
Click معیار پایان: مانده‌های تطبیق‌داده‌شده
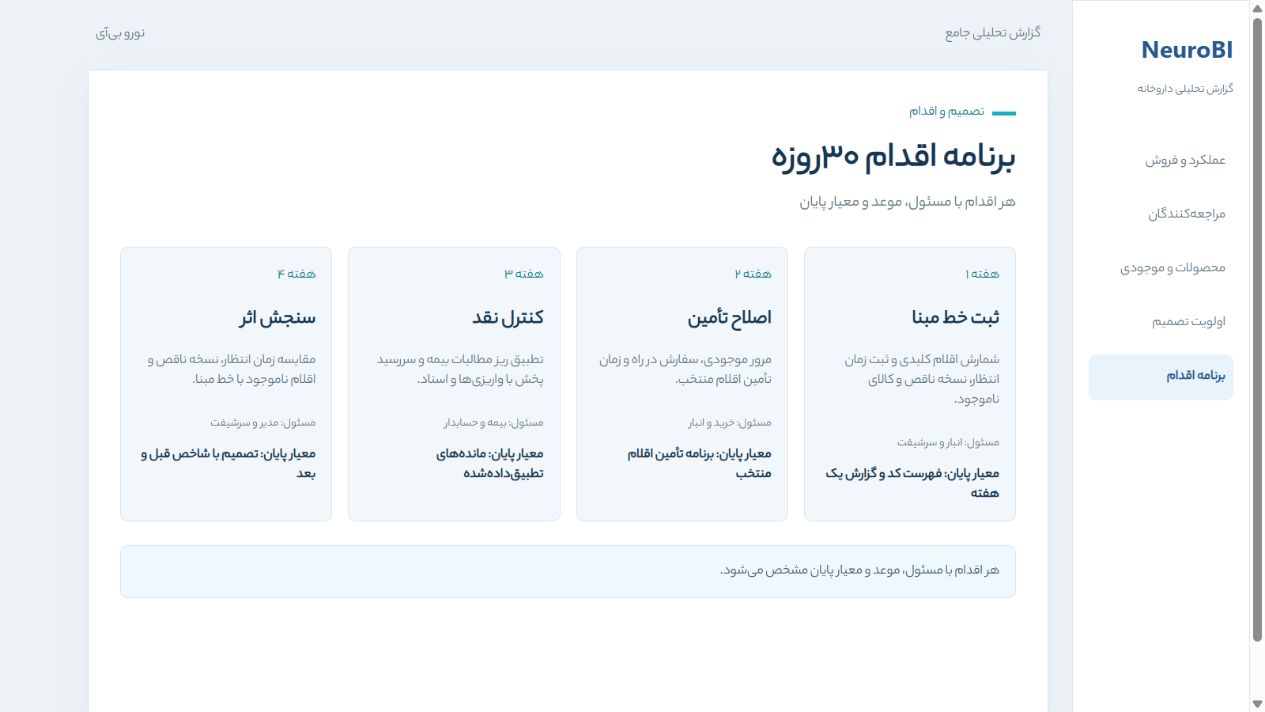[x=490, y=463]
